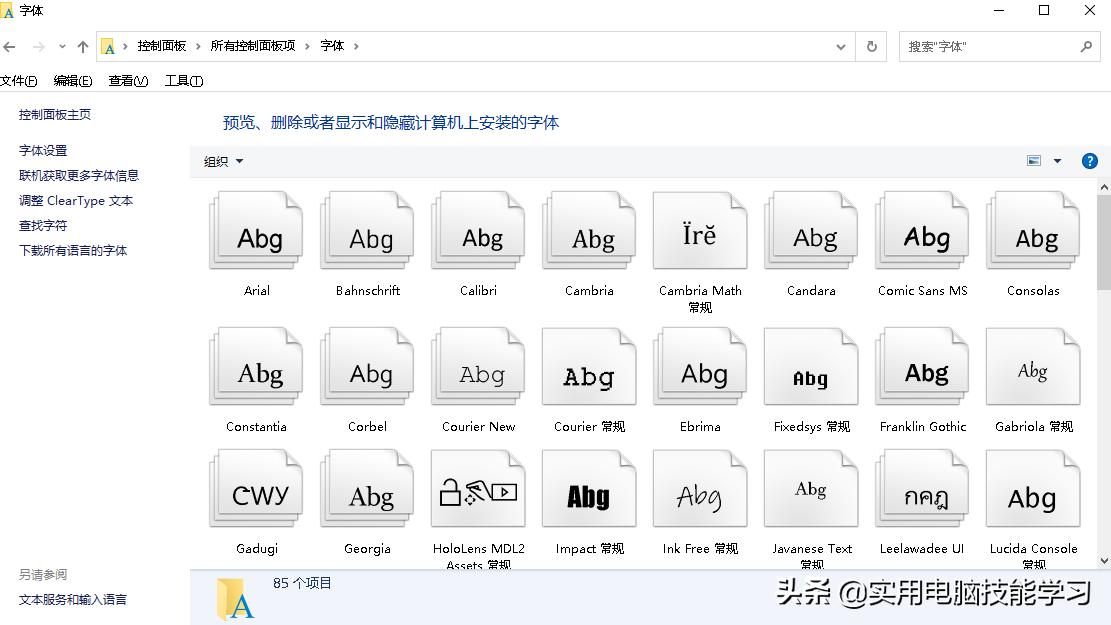1111x625 pixels.
Task: Select the Cambria Math font icon
Action: click(699, 230)
